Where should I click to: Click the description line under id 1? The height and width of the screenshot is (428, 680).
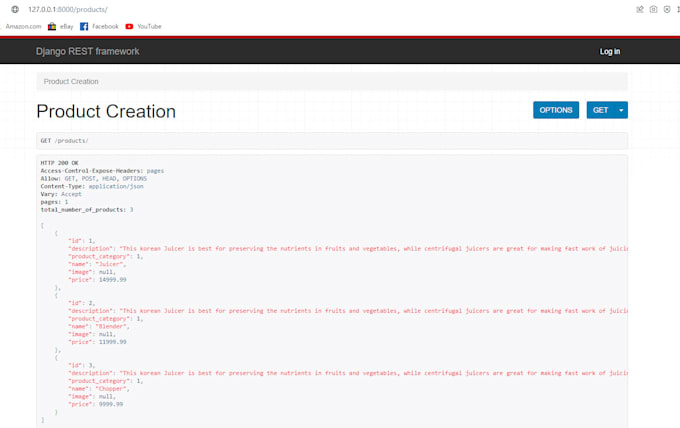(x=348, y=248)
